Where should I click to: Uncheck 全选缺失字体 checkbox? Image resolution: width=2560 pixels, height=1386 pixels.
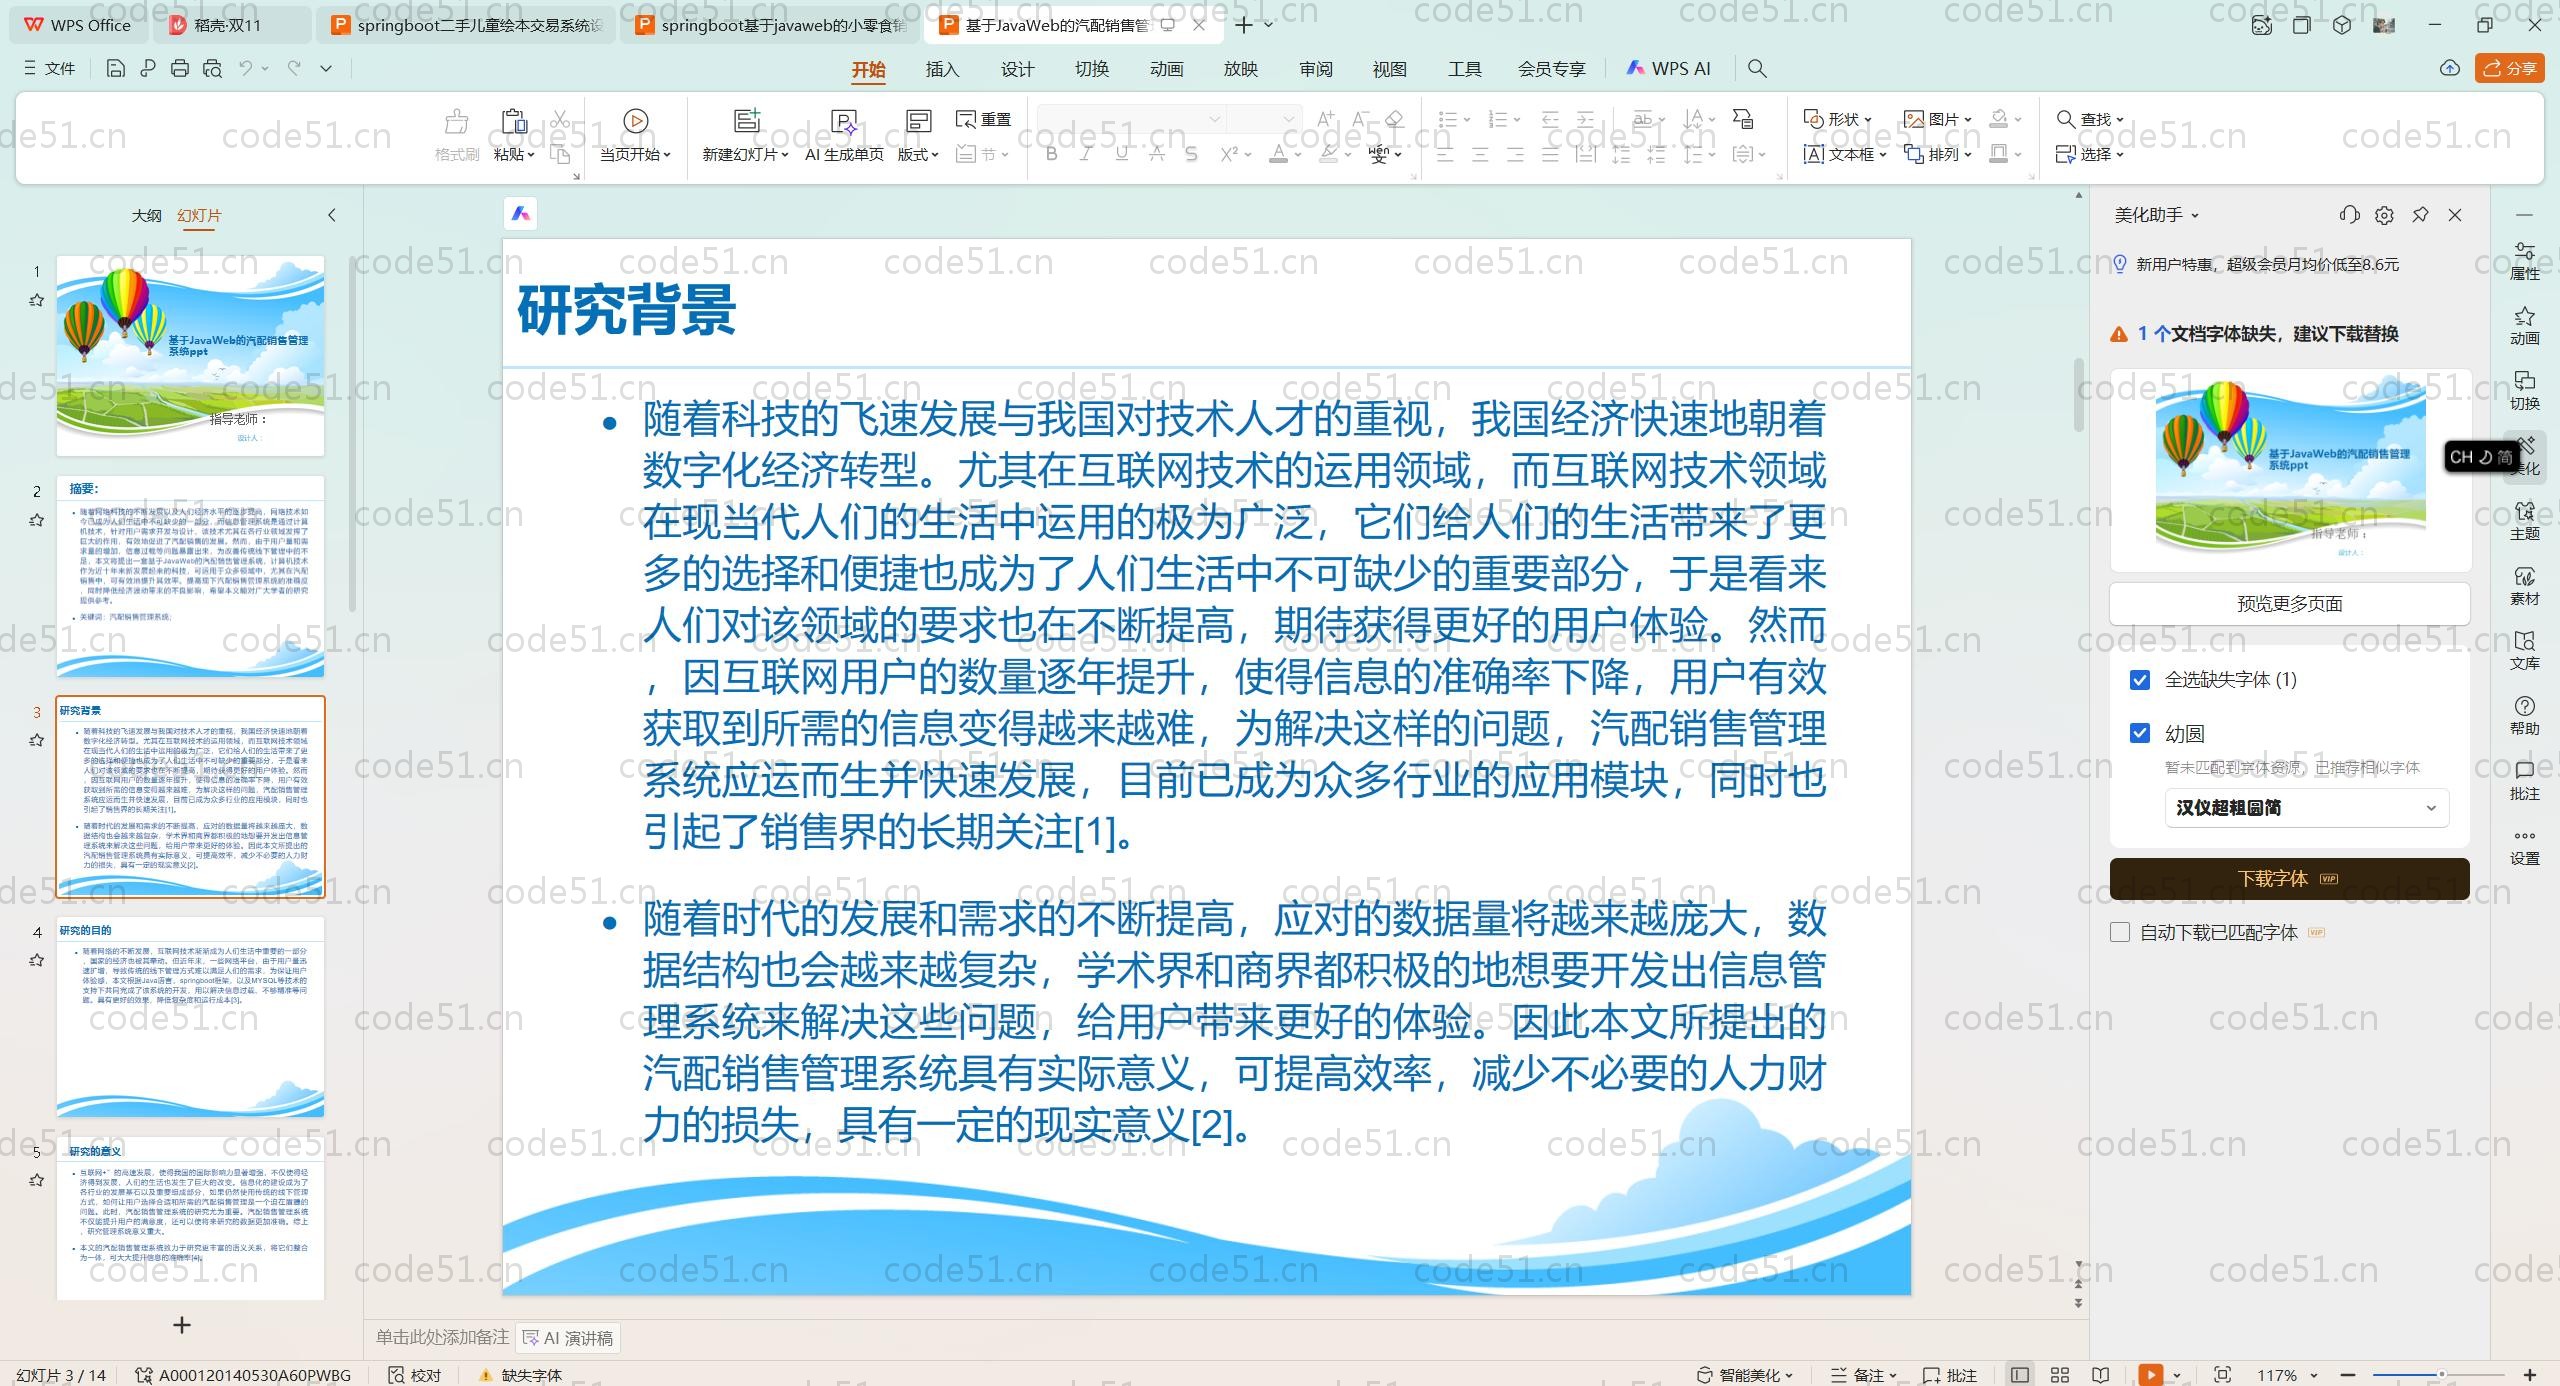click(2140, 680)
